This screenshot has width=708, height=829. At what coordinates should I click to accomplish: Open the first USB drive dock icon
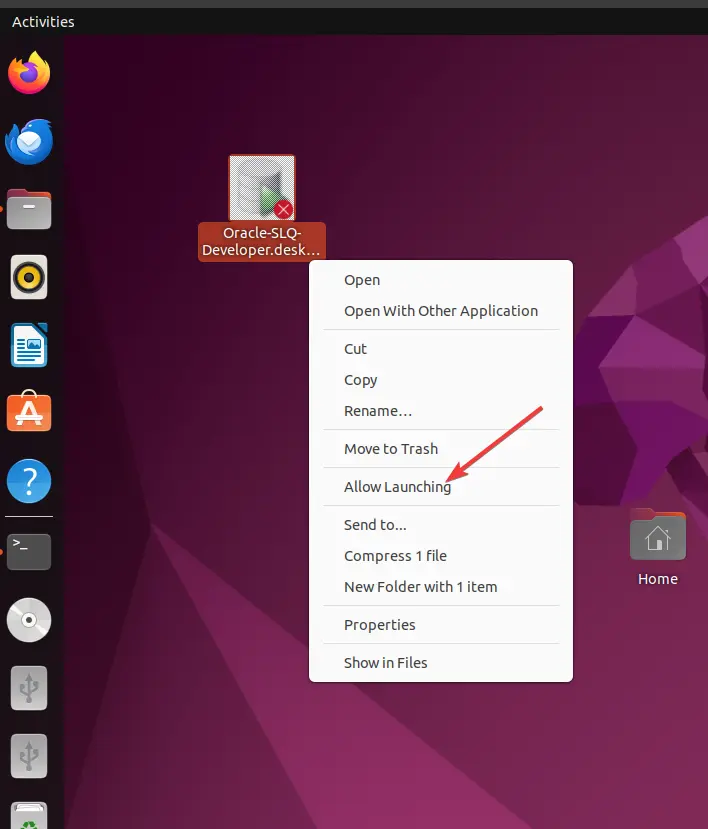[29, 688]
